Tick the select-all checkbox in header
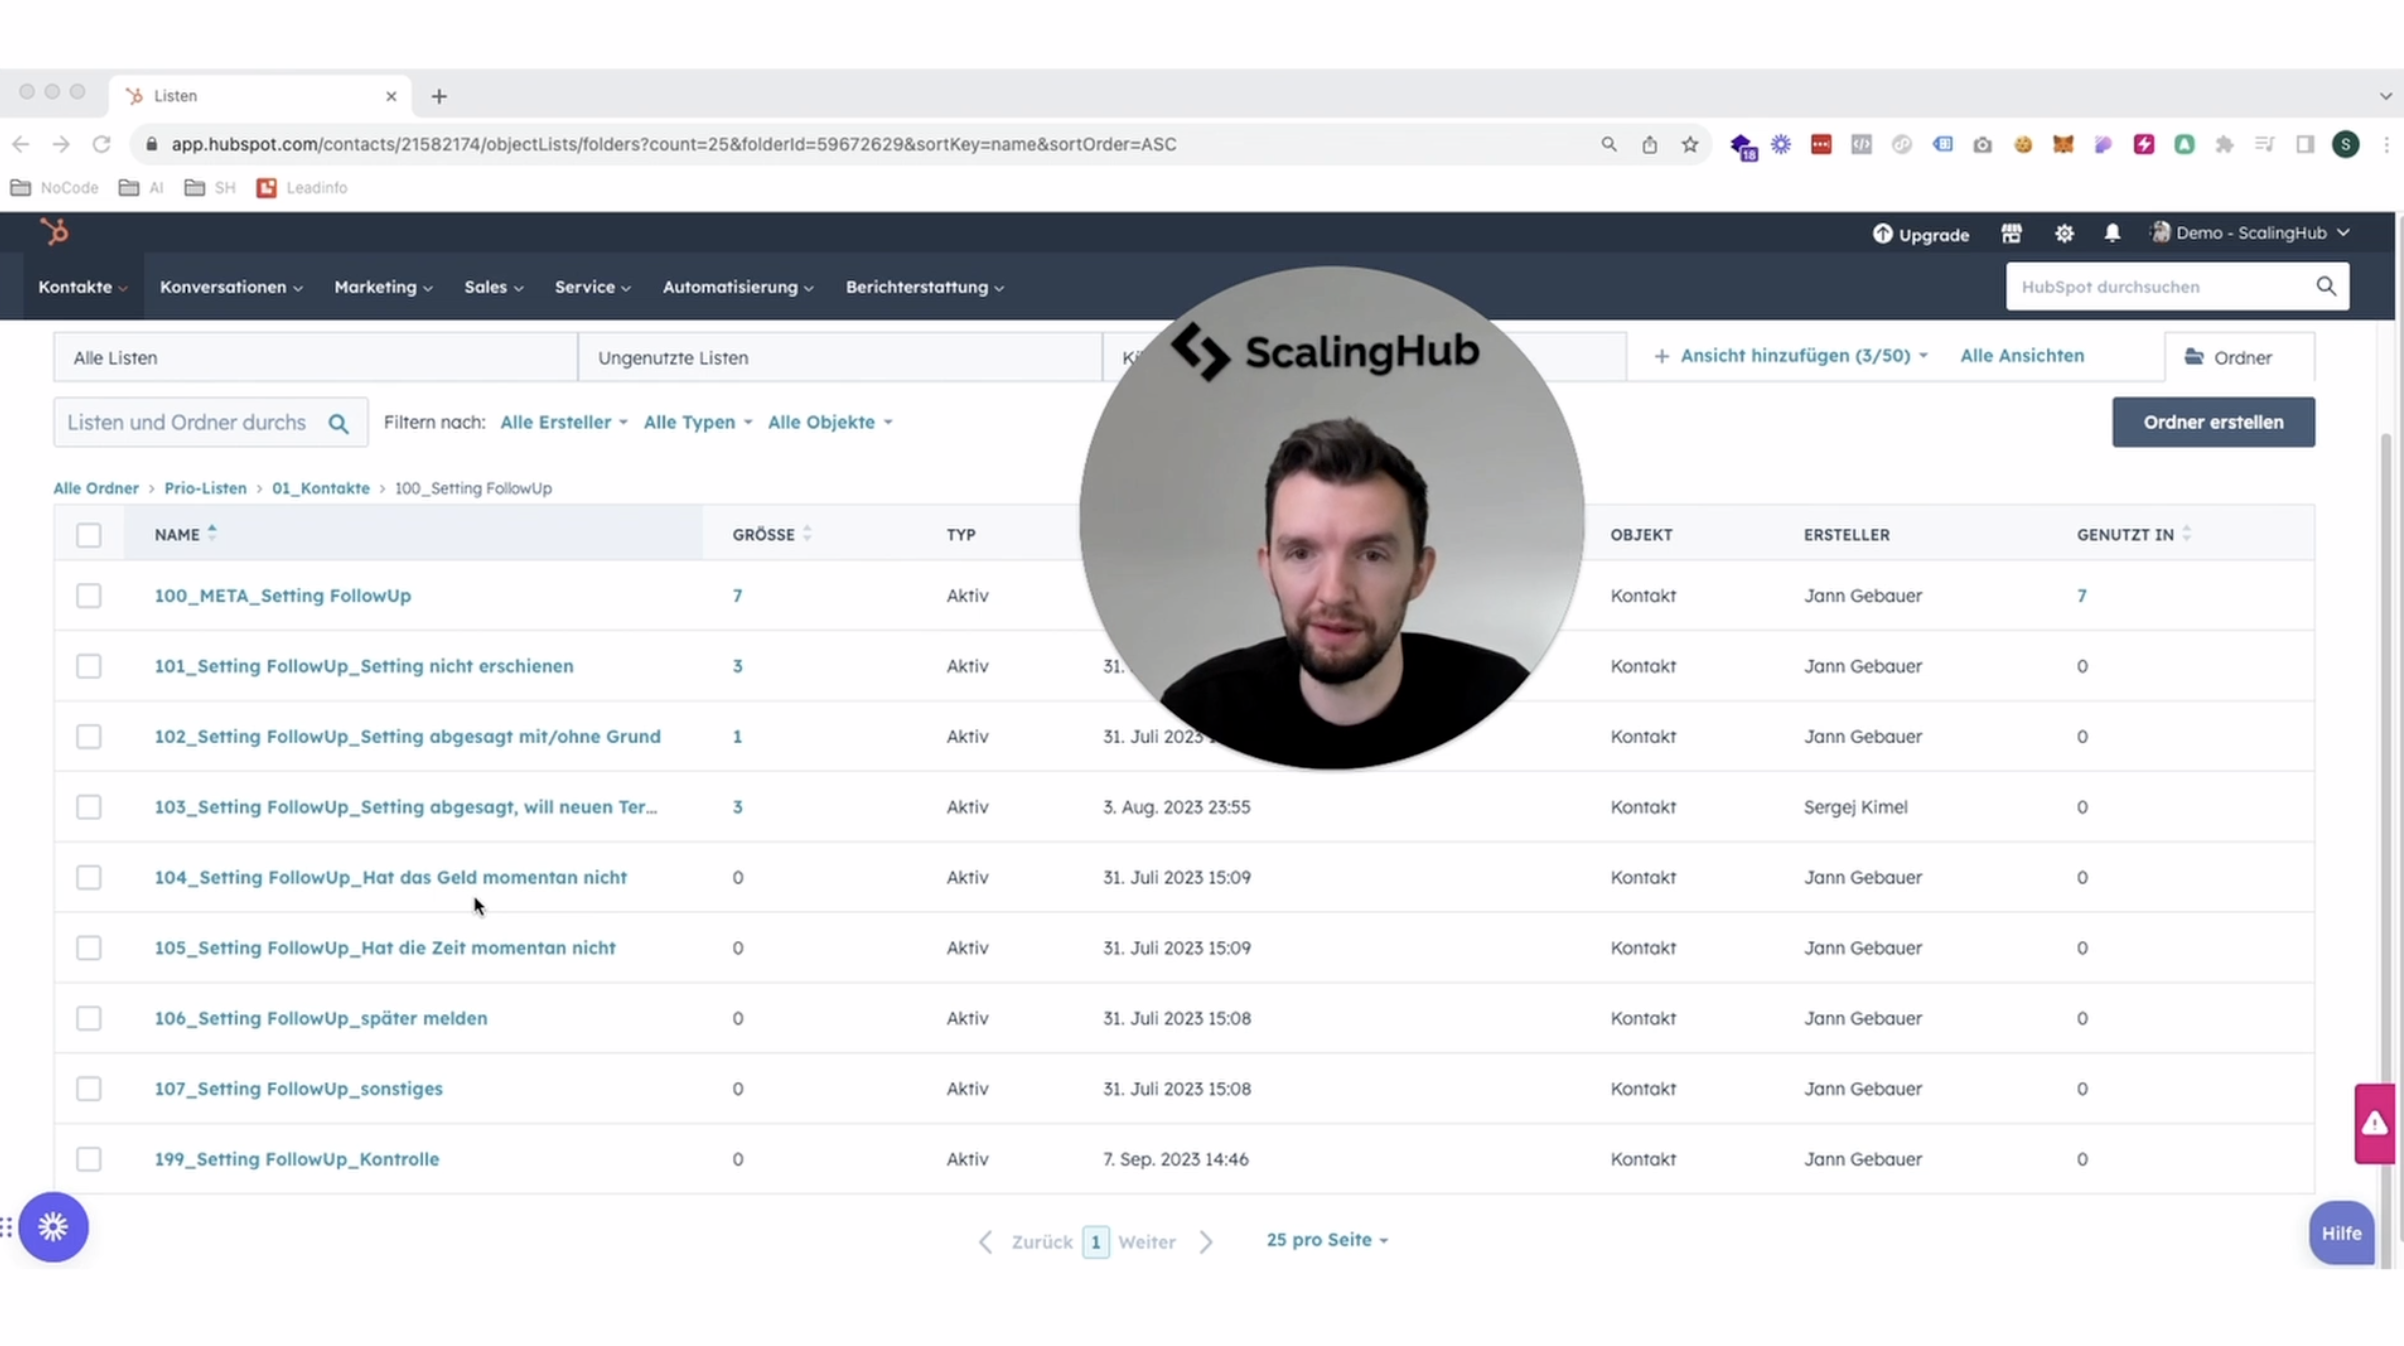This screenshot has width=2404, height=1346. [89, 535]
